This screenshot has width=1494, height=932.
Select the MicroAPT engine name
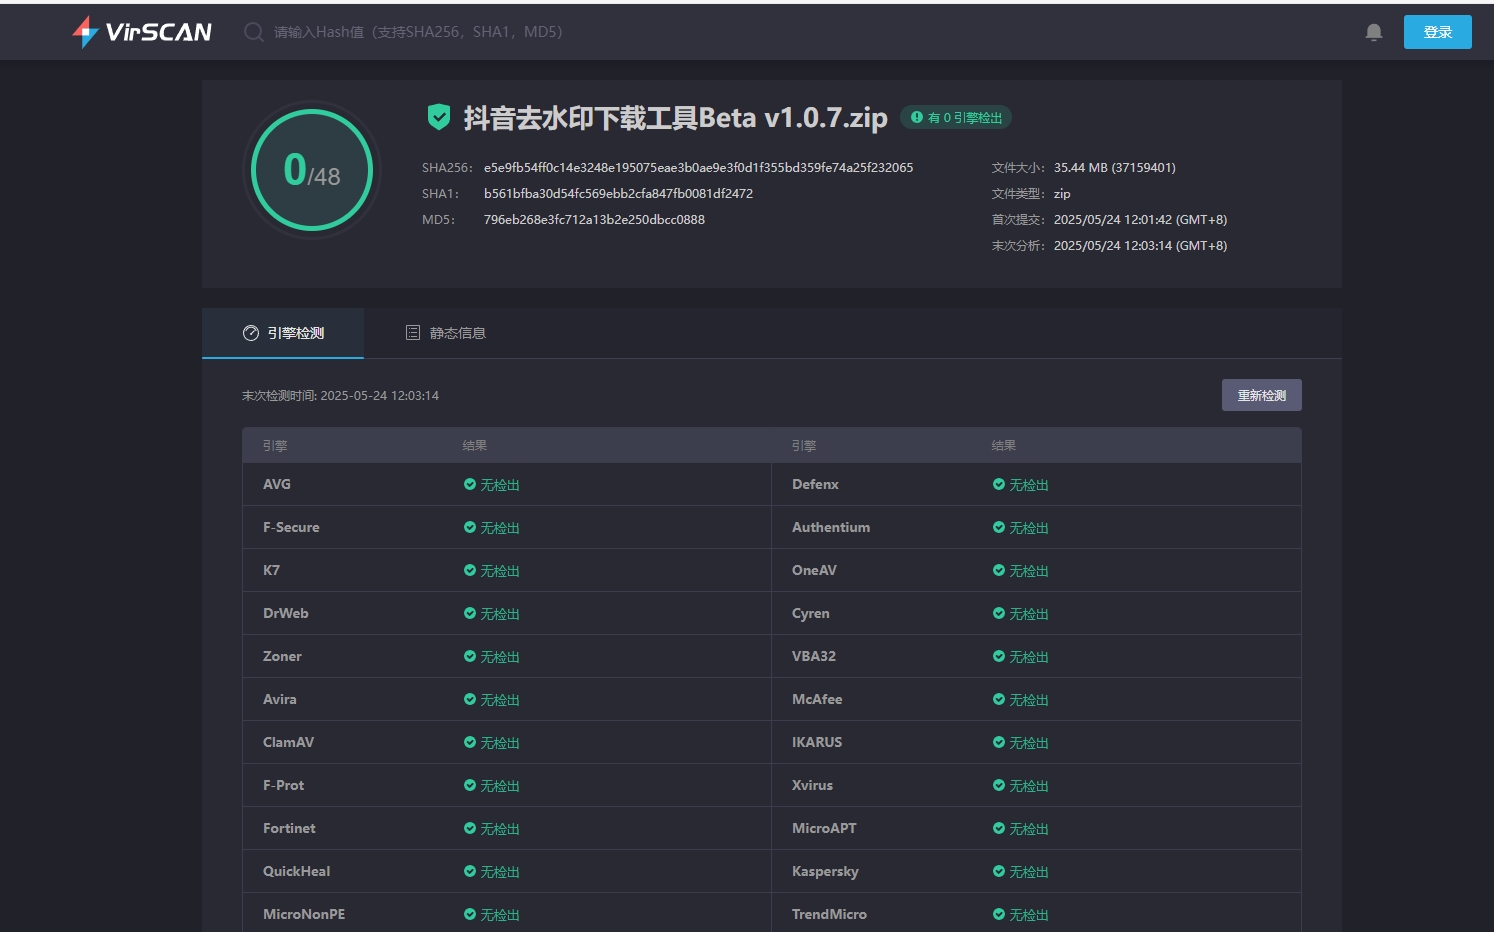[x=824, y=828]
